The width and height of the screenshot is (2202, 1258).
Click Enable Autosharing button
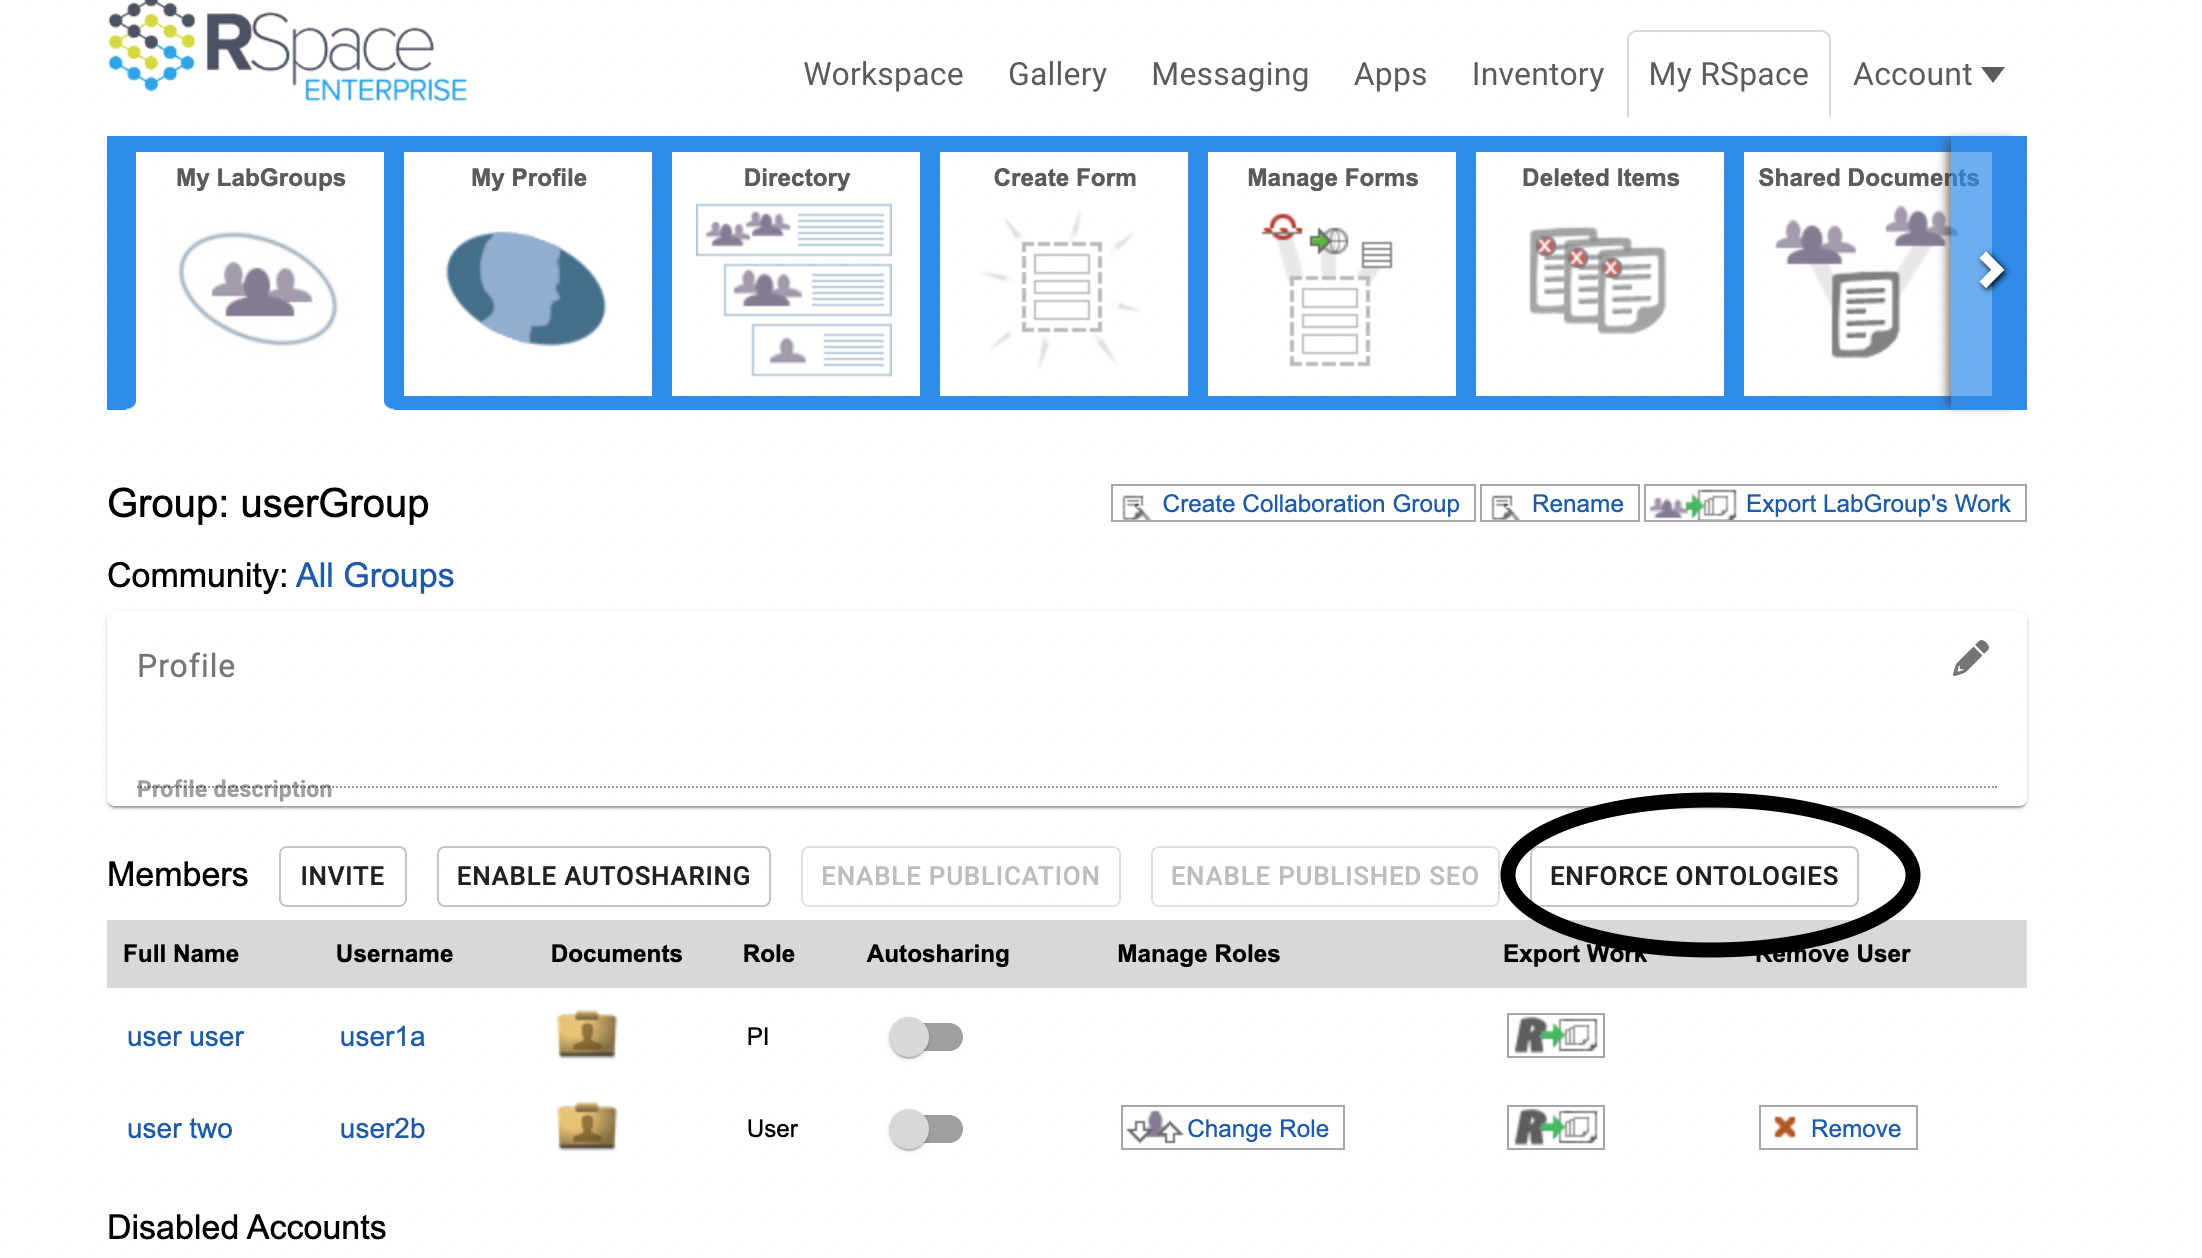pos(603,876)
